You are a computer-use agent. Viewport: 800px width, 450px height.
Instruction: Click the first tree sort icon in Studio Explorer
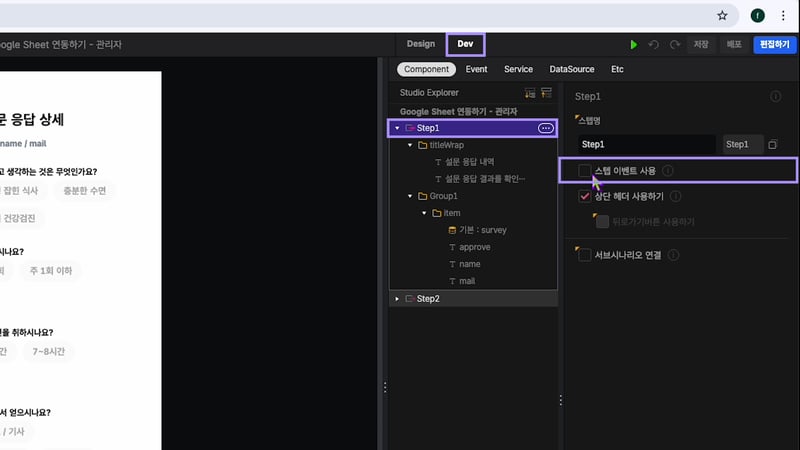click(530, 93)
